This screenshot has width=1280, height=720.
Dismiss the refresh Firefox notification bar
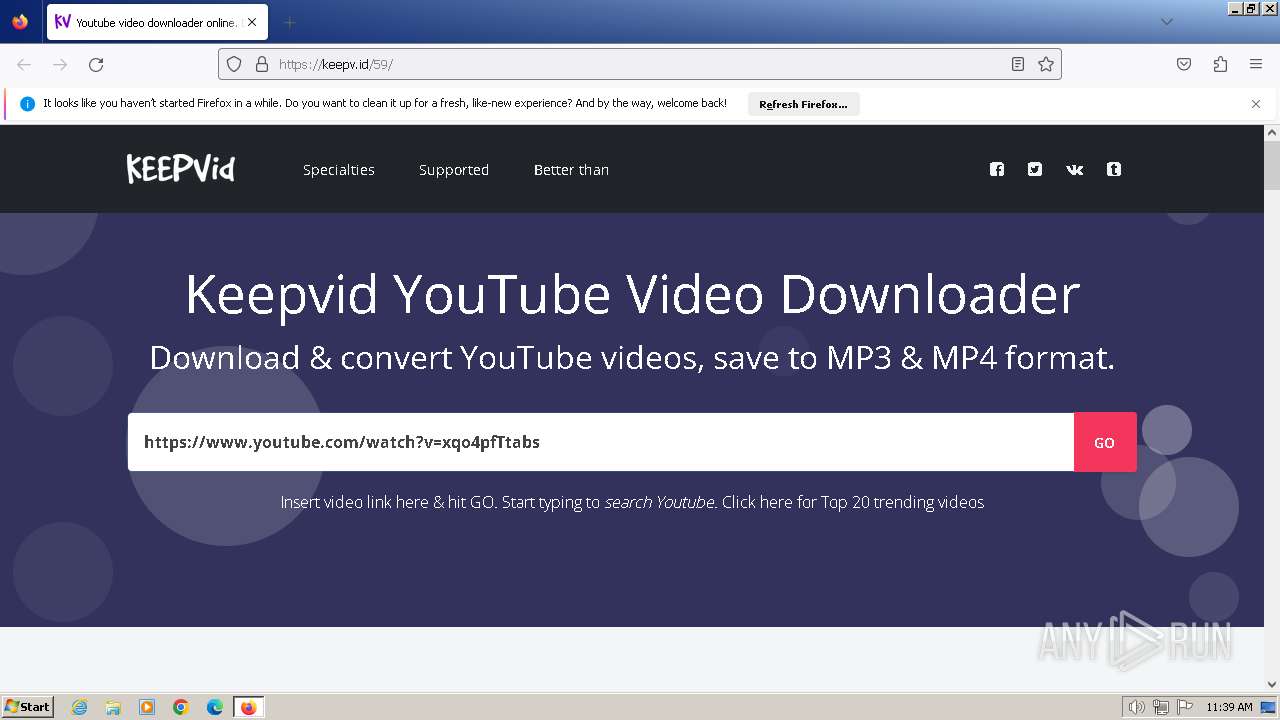coord(1256,104)
